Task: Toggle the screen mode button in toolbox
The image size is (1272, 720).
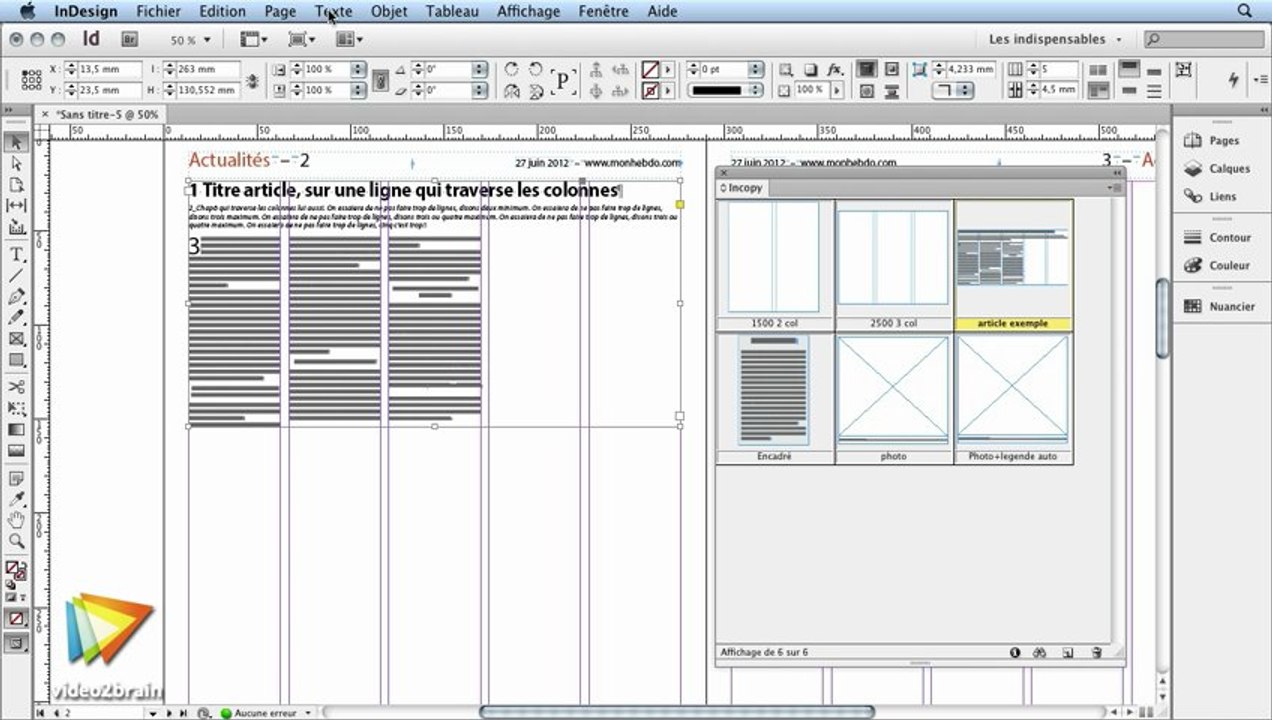Action: point(16,643)
